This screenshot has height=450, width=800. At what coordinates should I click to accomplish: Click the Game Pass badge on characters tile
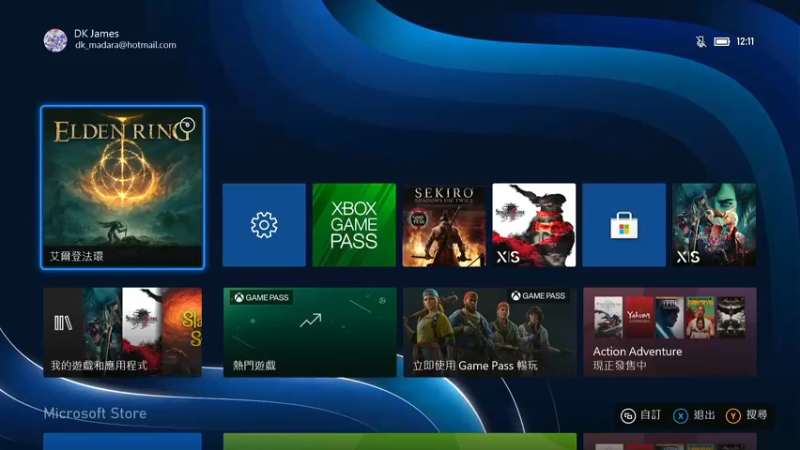point(538,296)
